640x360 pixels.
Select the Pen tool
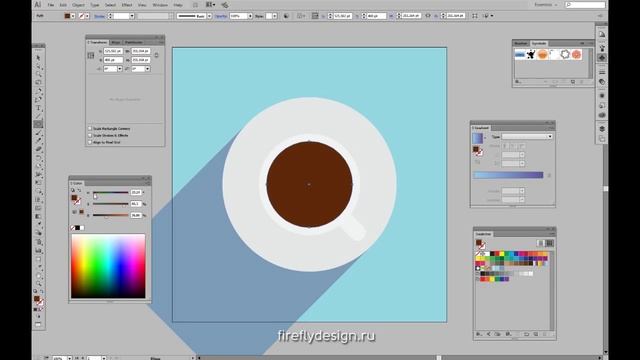(x=38, y=91)
